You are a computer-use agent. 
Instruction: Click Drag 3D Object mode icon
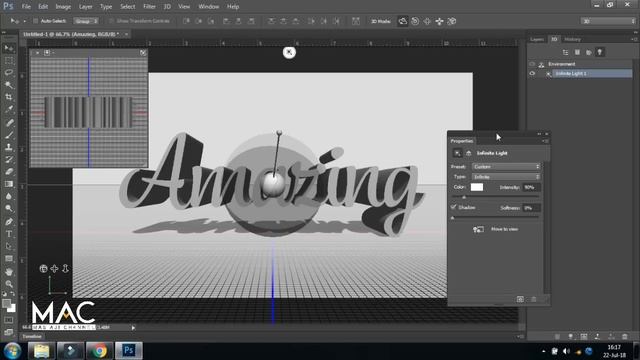(x=427, y=21)
